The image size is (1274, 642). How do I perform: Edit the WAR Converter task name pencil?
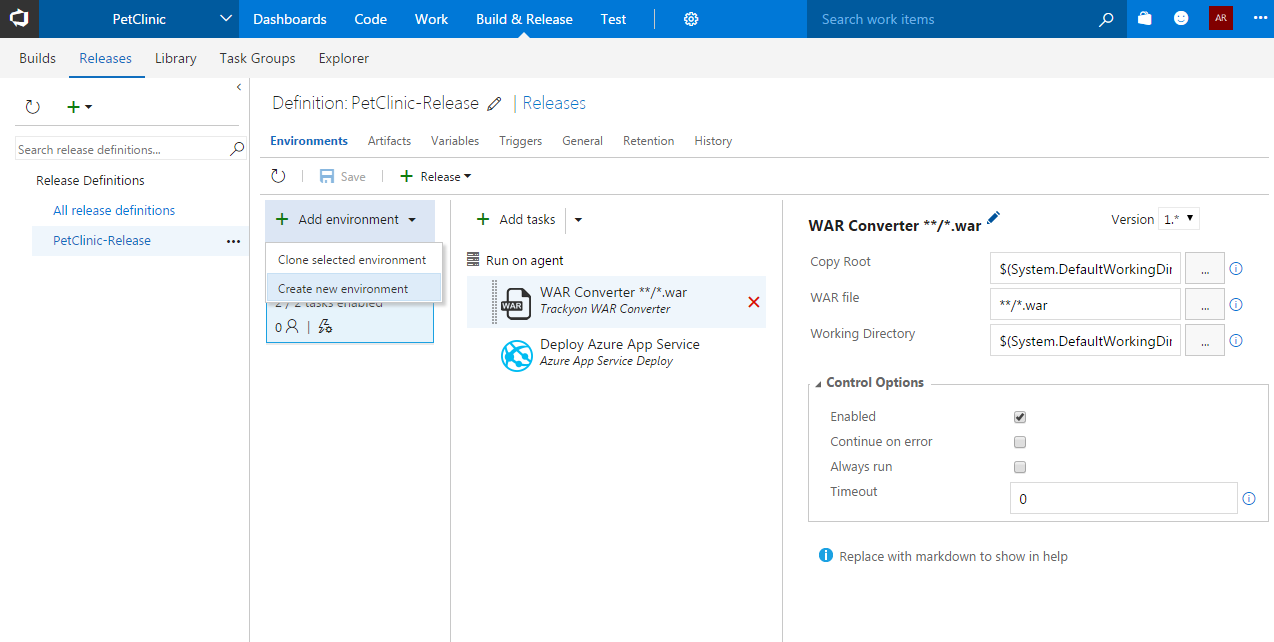click(993, 218)
